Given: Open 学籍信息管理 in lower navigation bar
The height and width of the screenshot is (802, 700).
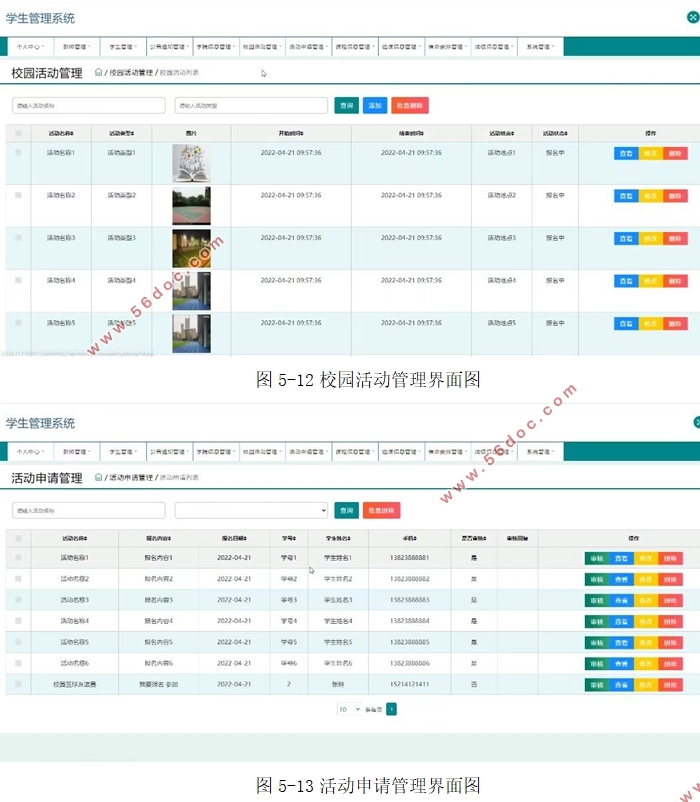Looking at the screenshot, I should 216,452.
